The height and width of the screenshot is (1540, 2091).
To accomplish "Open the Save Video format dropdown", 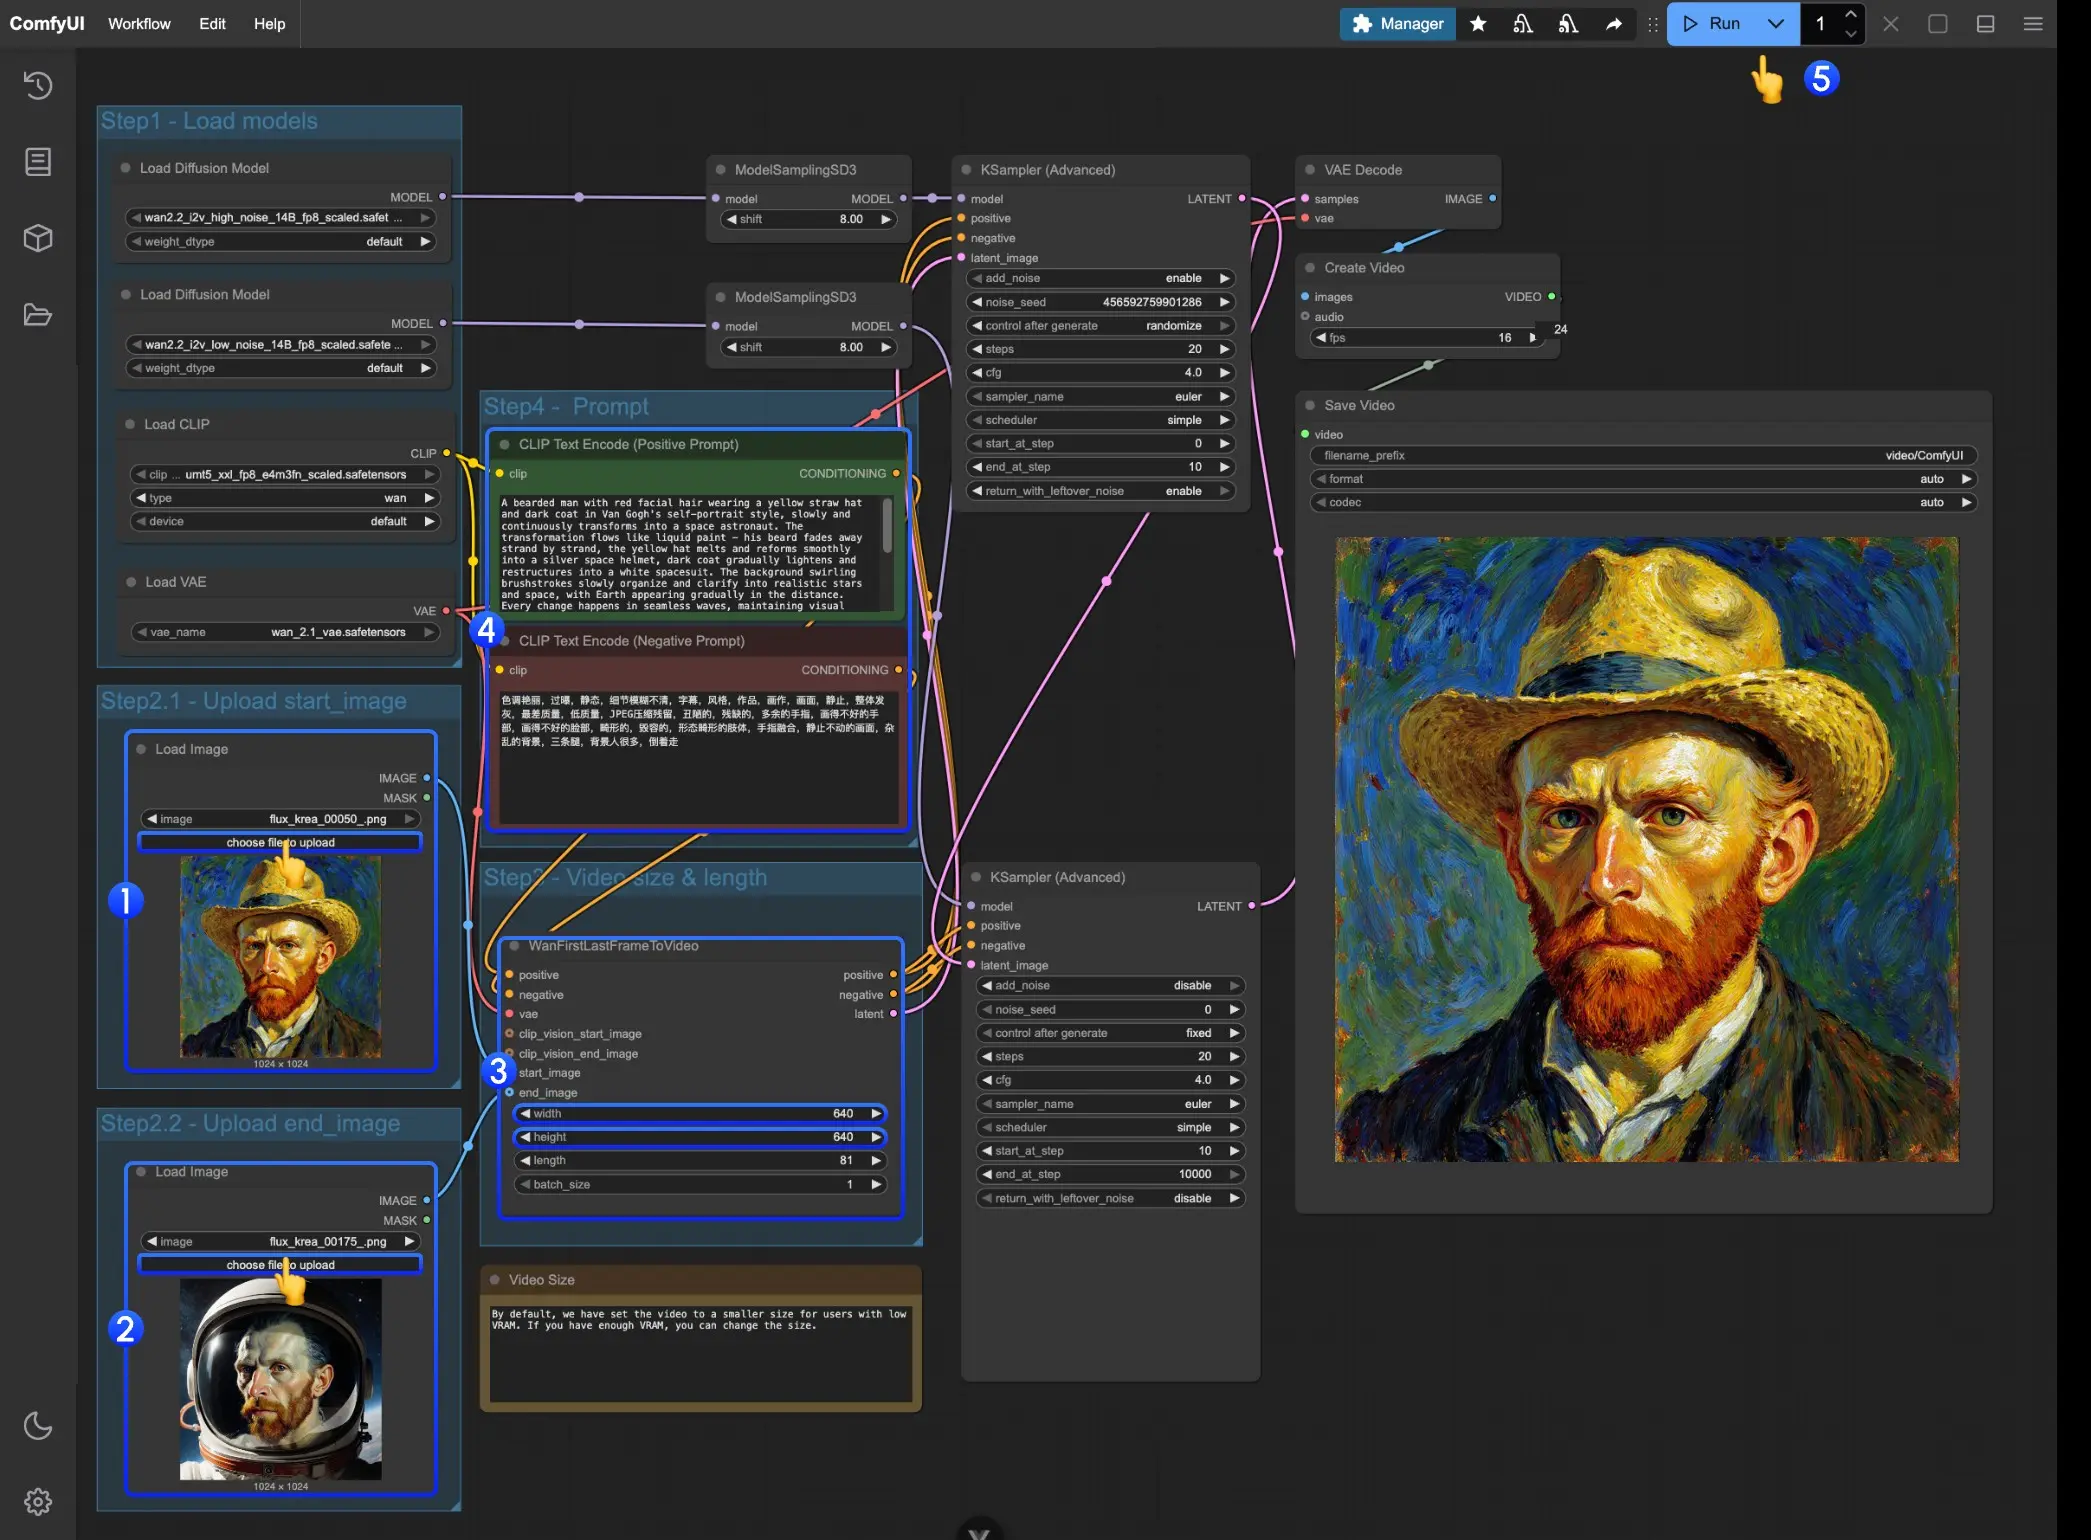I will (1643, 479).
